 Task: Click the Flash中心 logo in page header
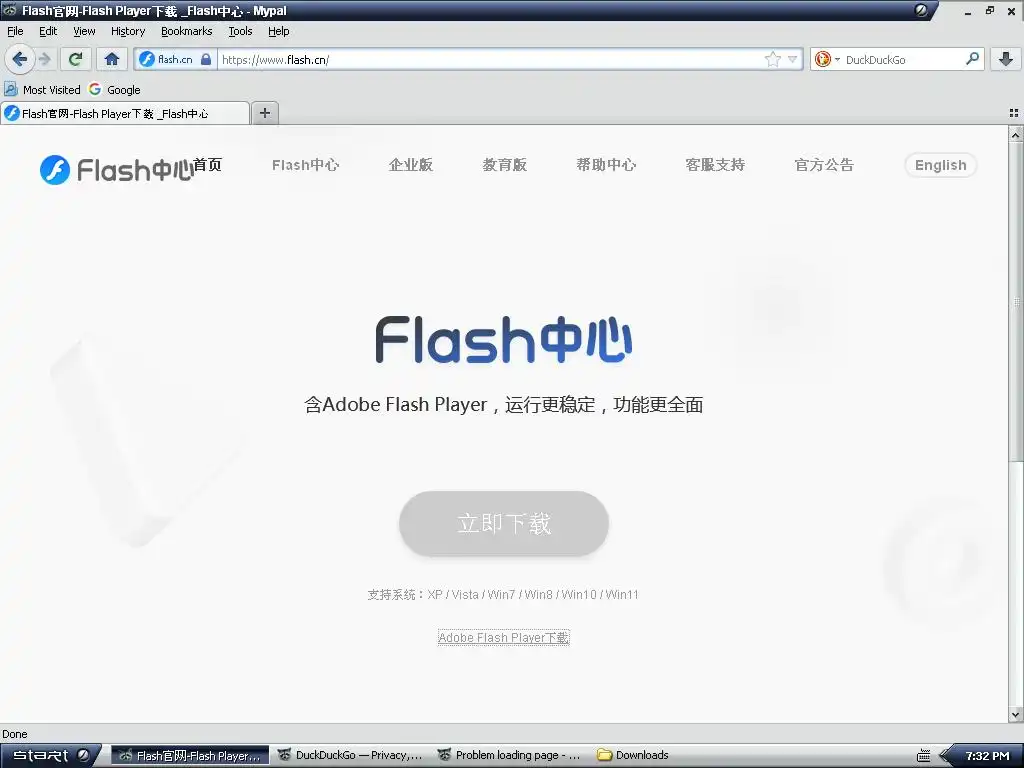(116, 170)
